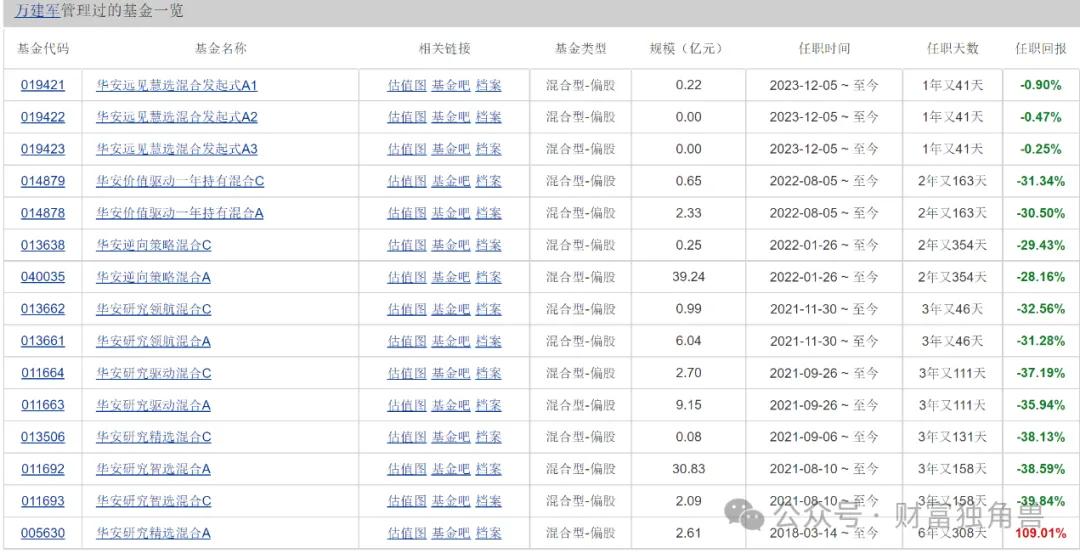Click the 任职回报 column header
Image resolution: width=1080 pixels, height=559 pixels.
1041,49
